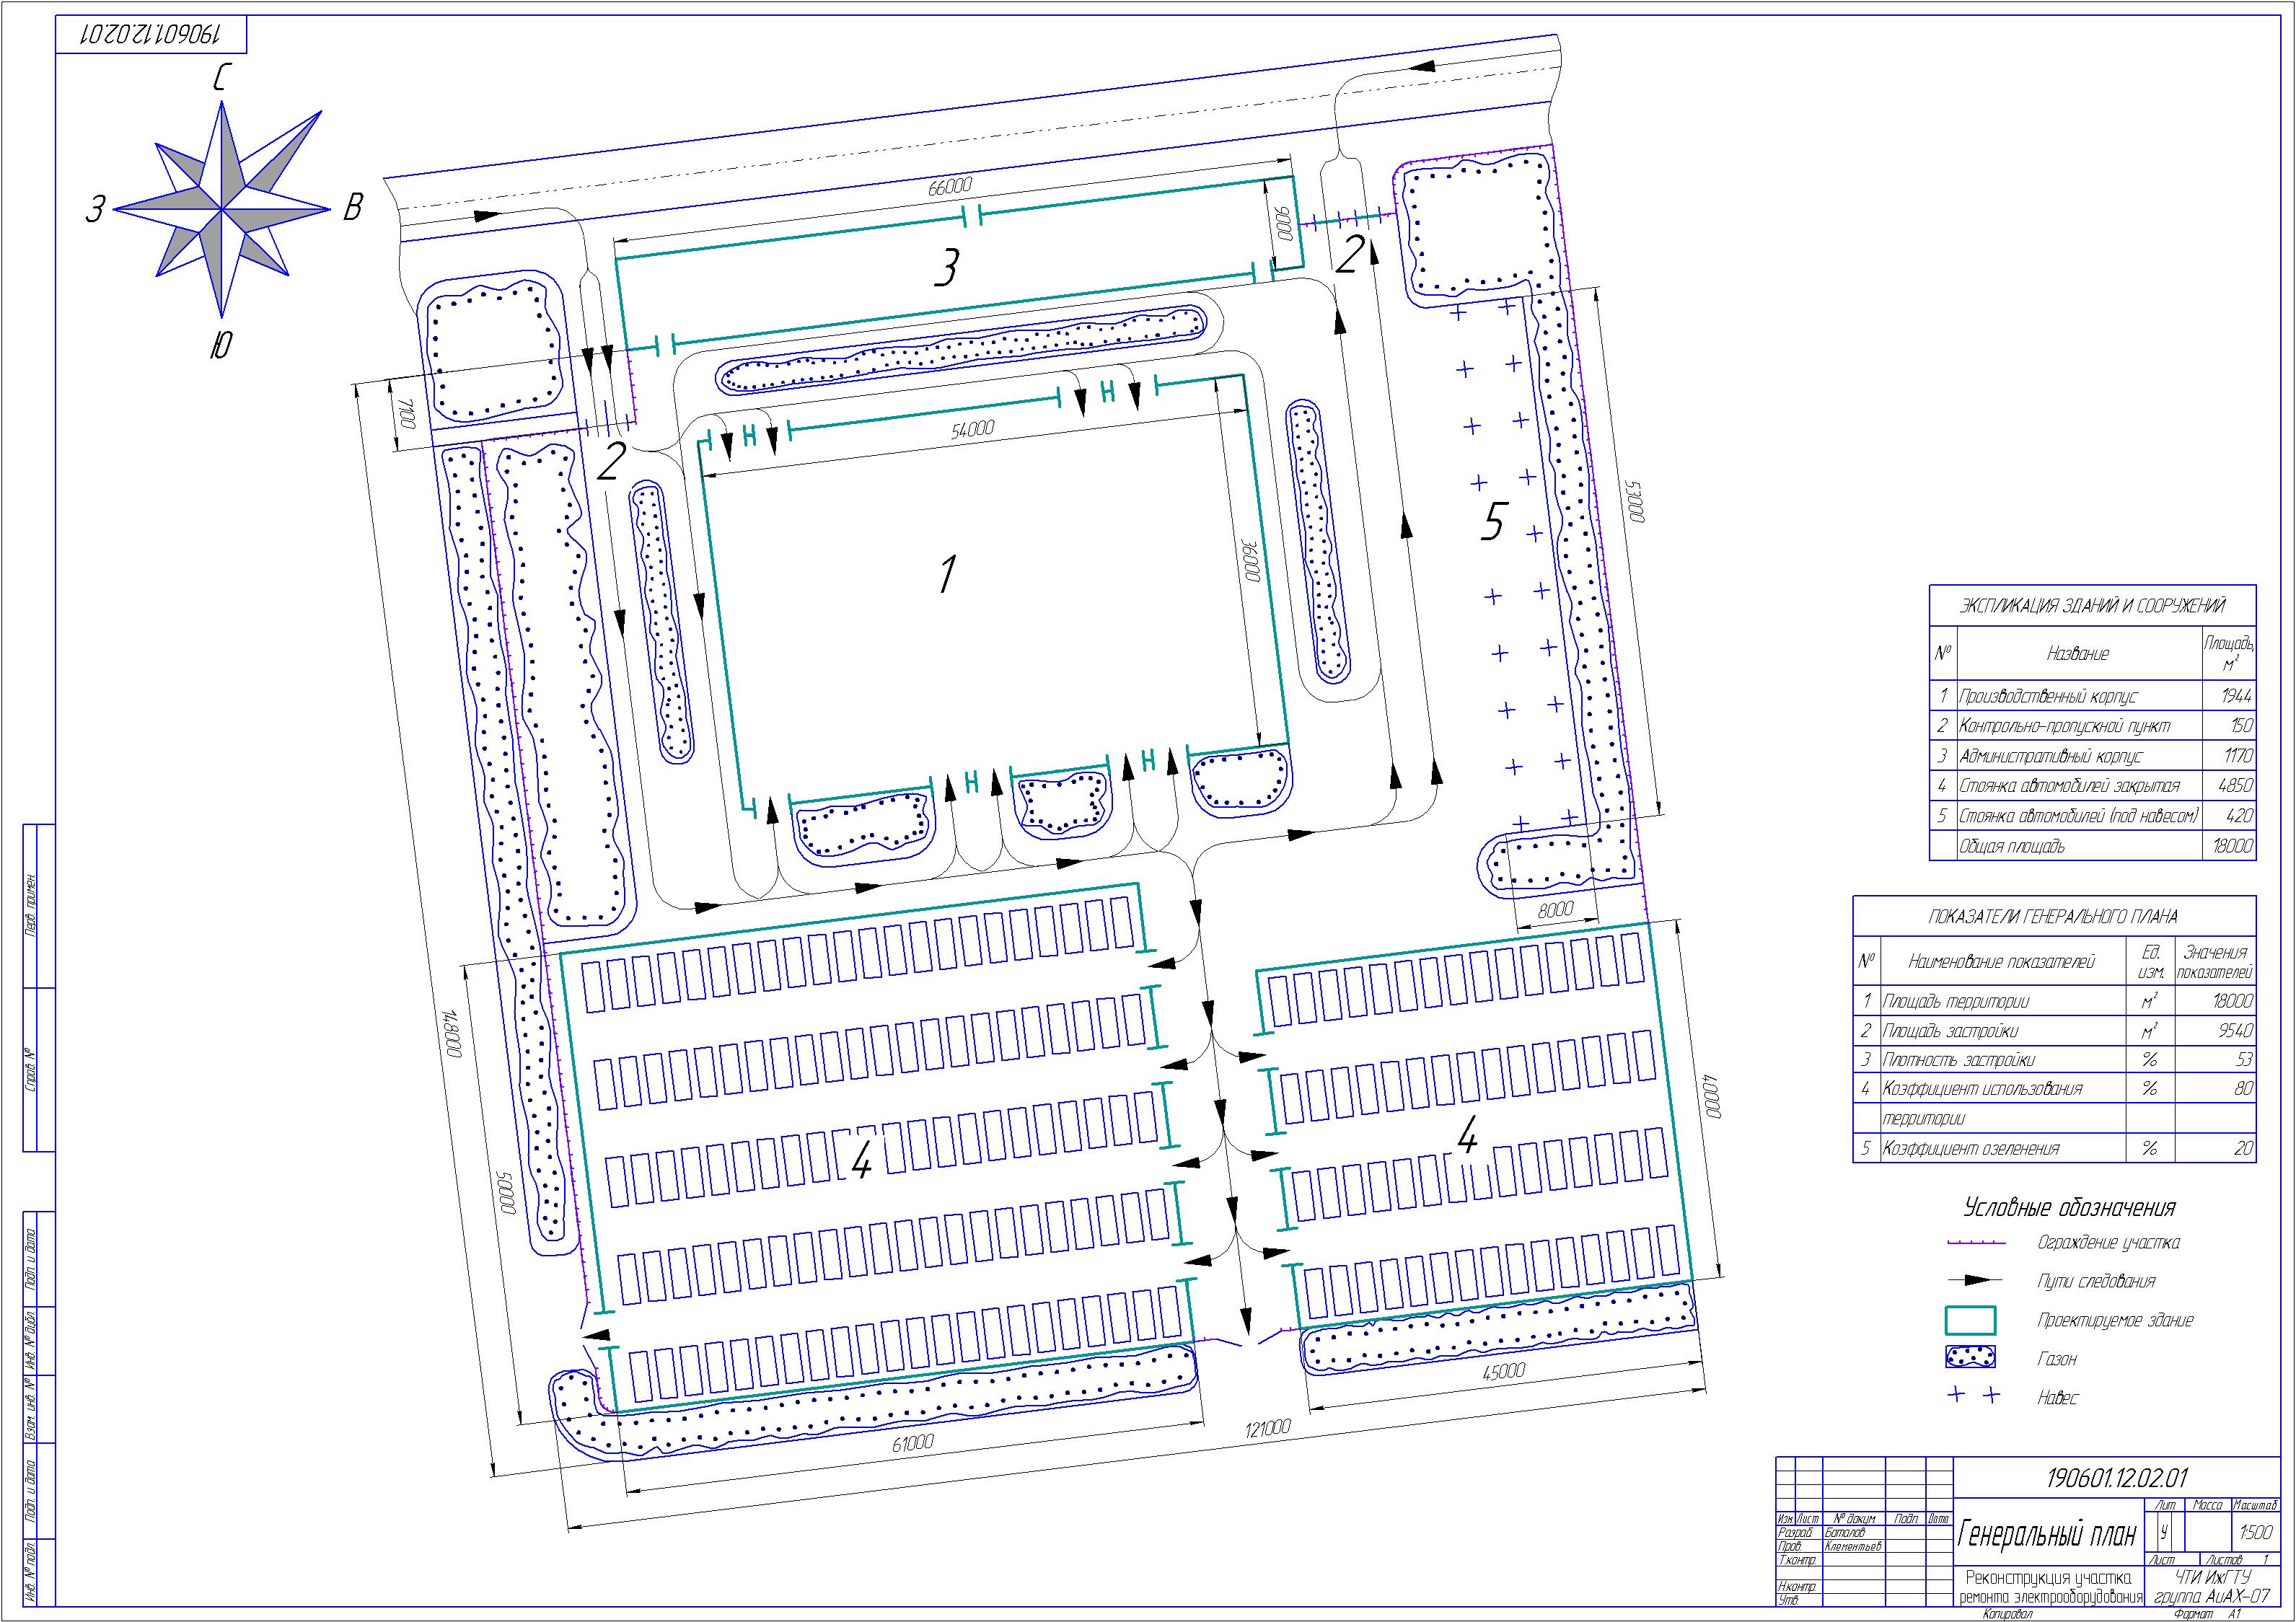Select the row "Административный корпус"

[2092, 756]
